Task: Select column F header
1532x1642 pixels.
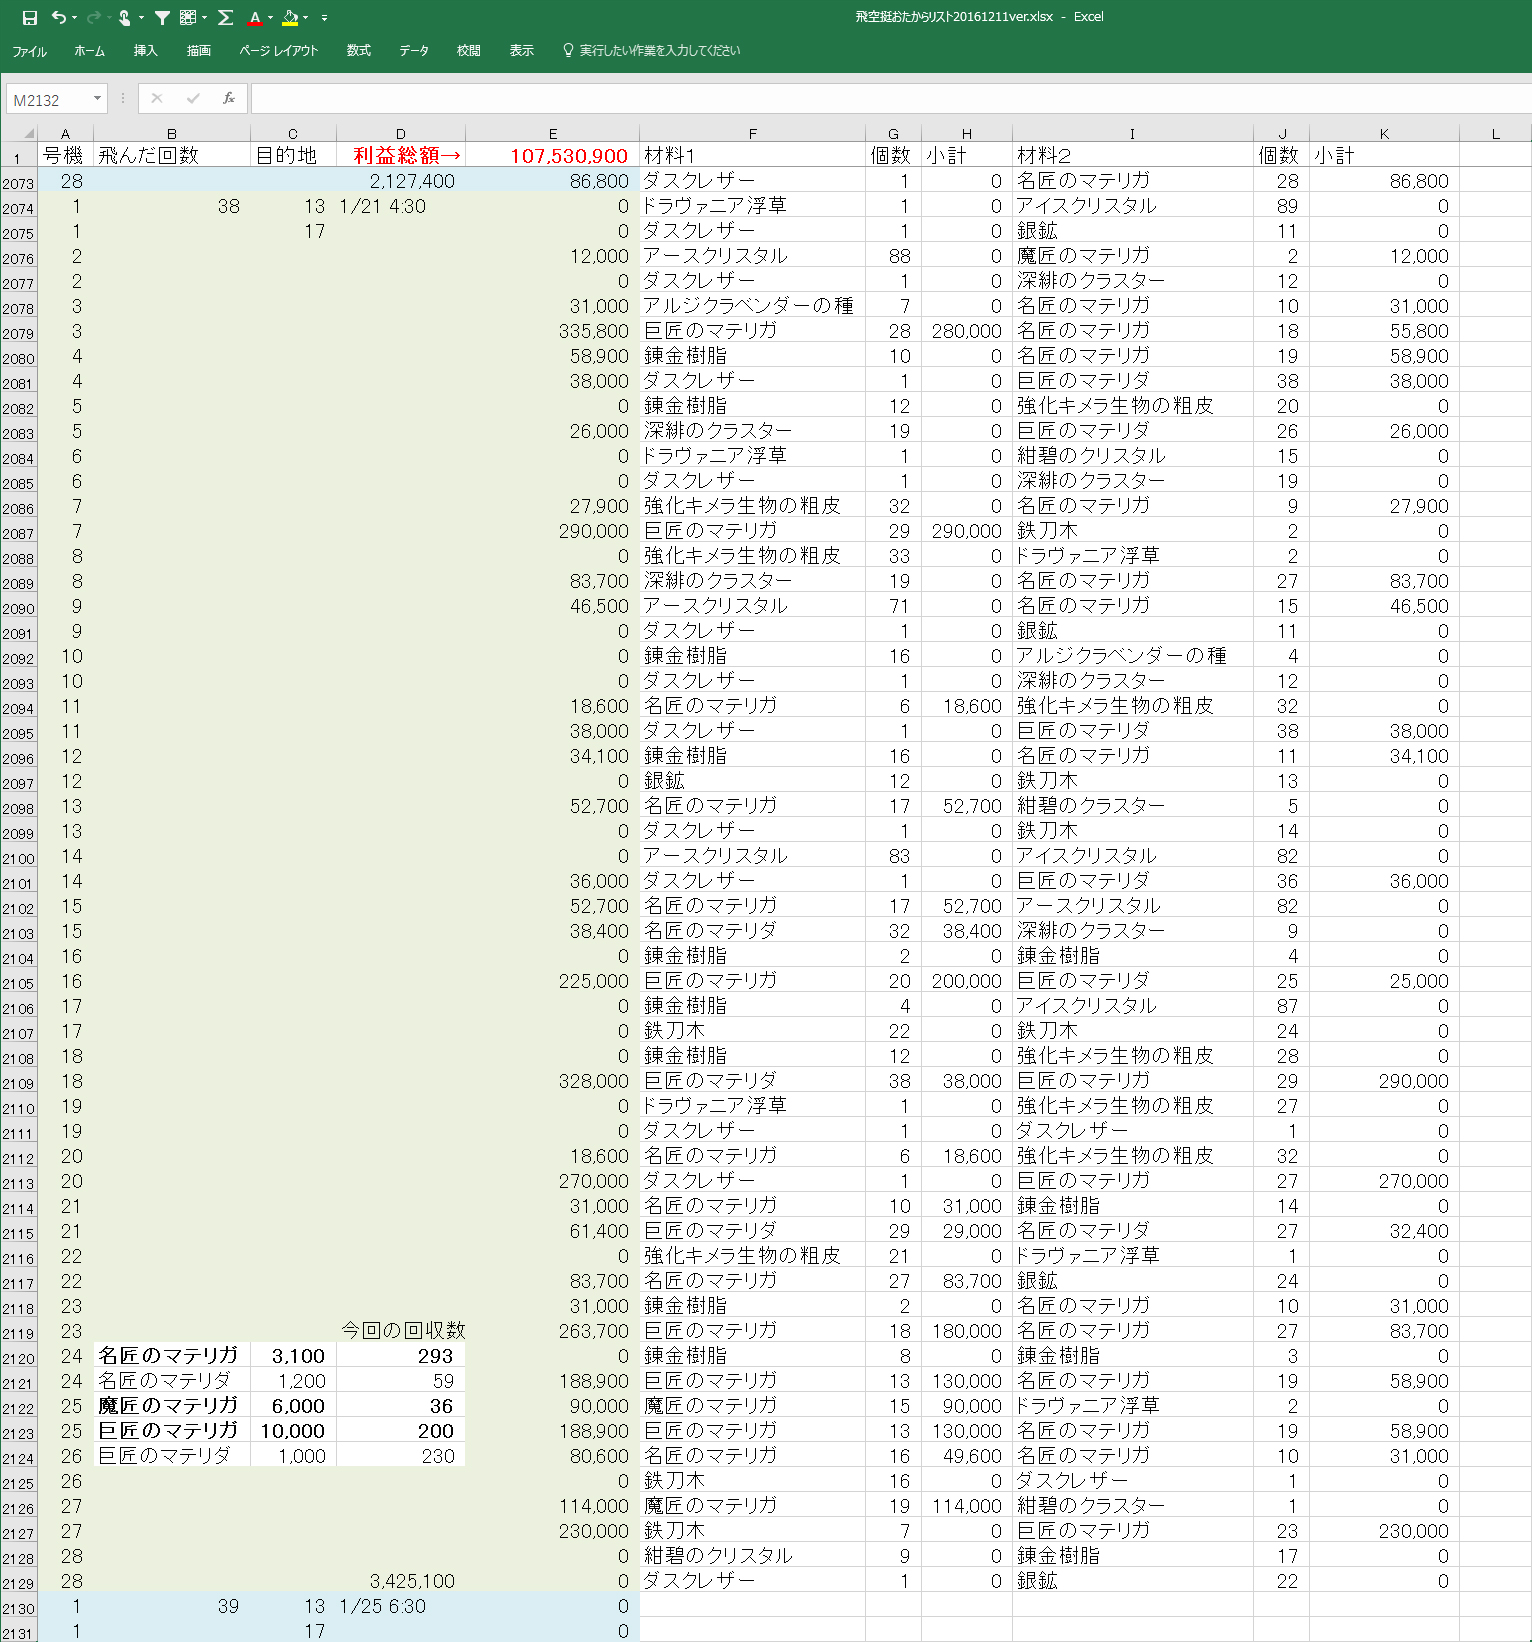Action: tap(752, 133)
